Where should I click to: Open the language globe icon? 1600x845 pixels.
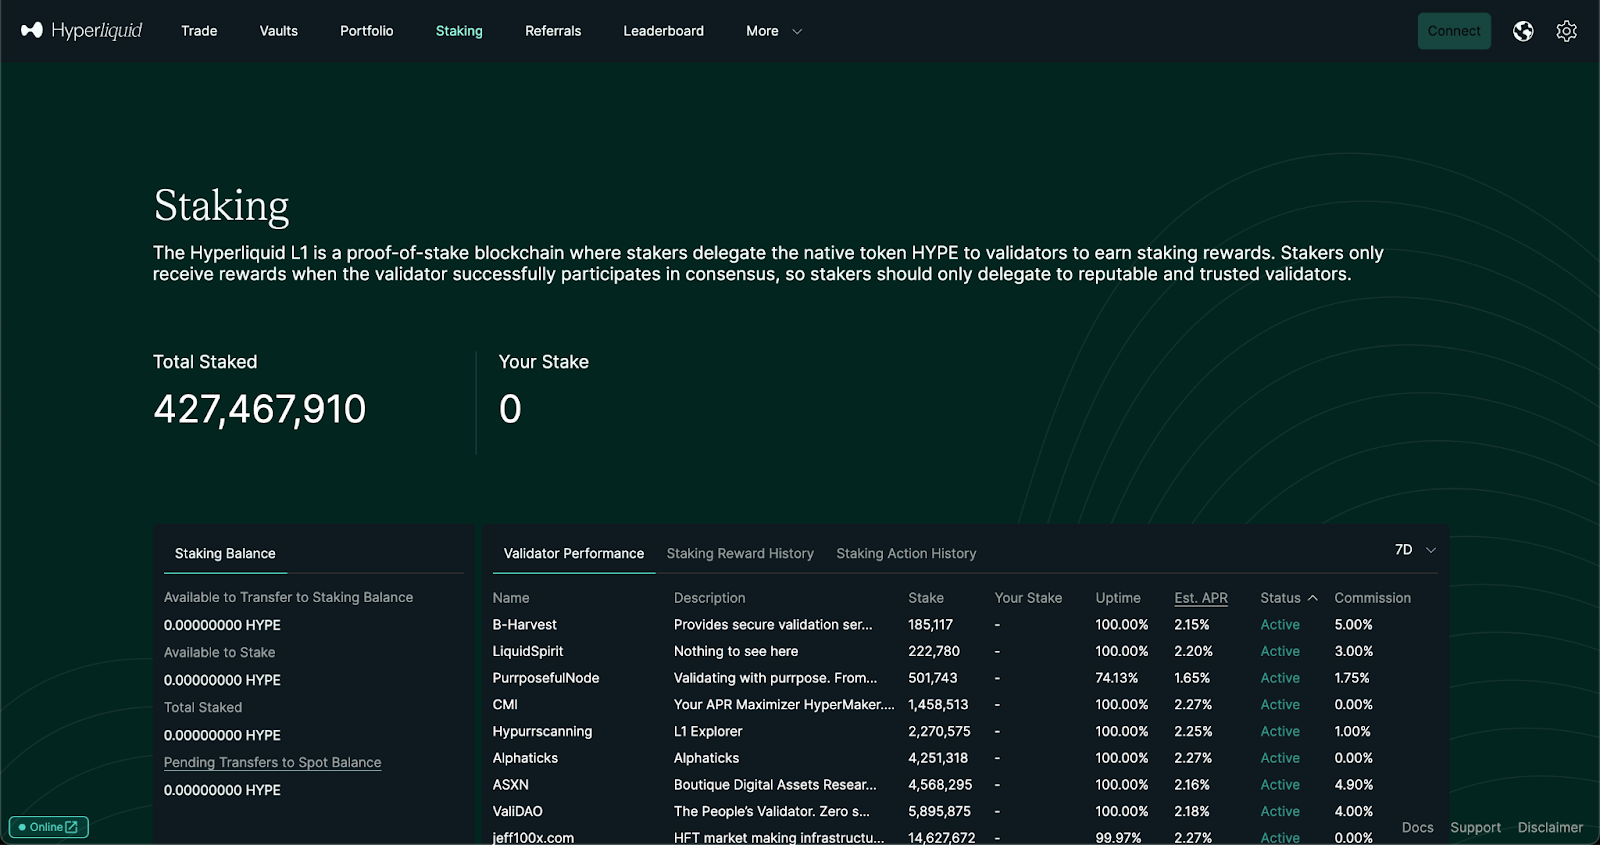coord(1523,31)
